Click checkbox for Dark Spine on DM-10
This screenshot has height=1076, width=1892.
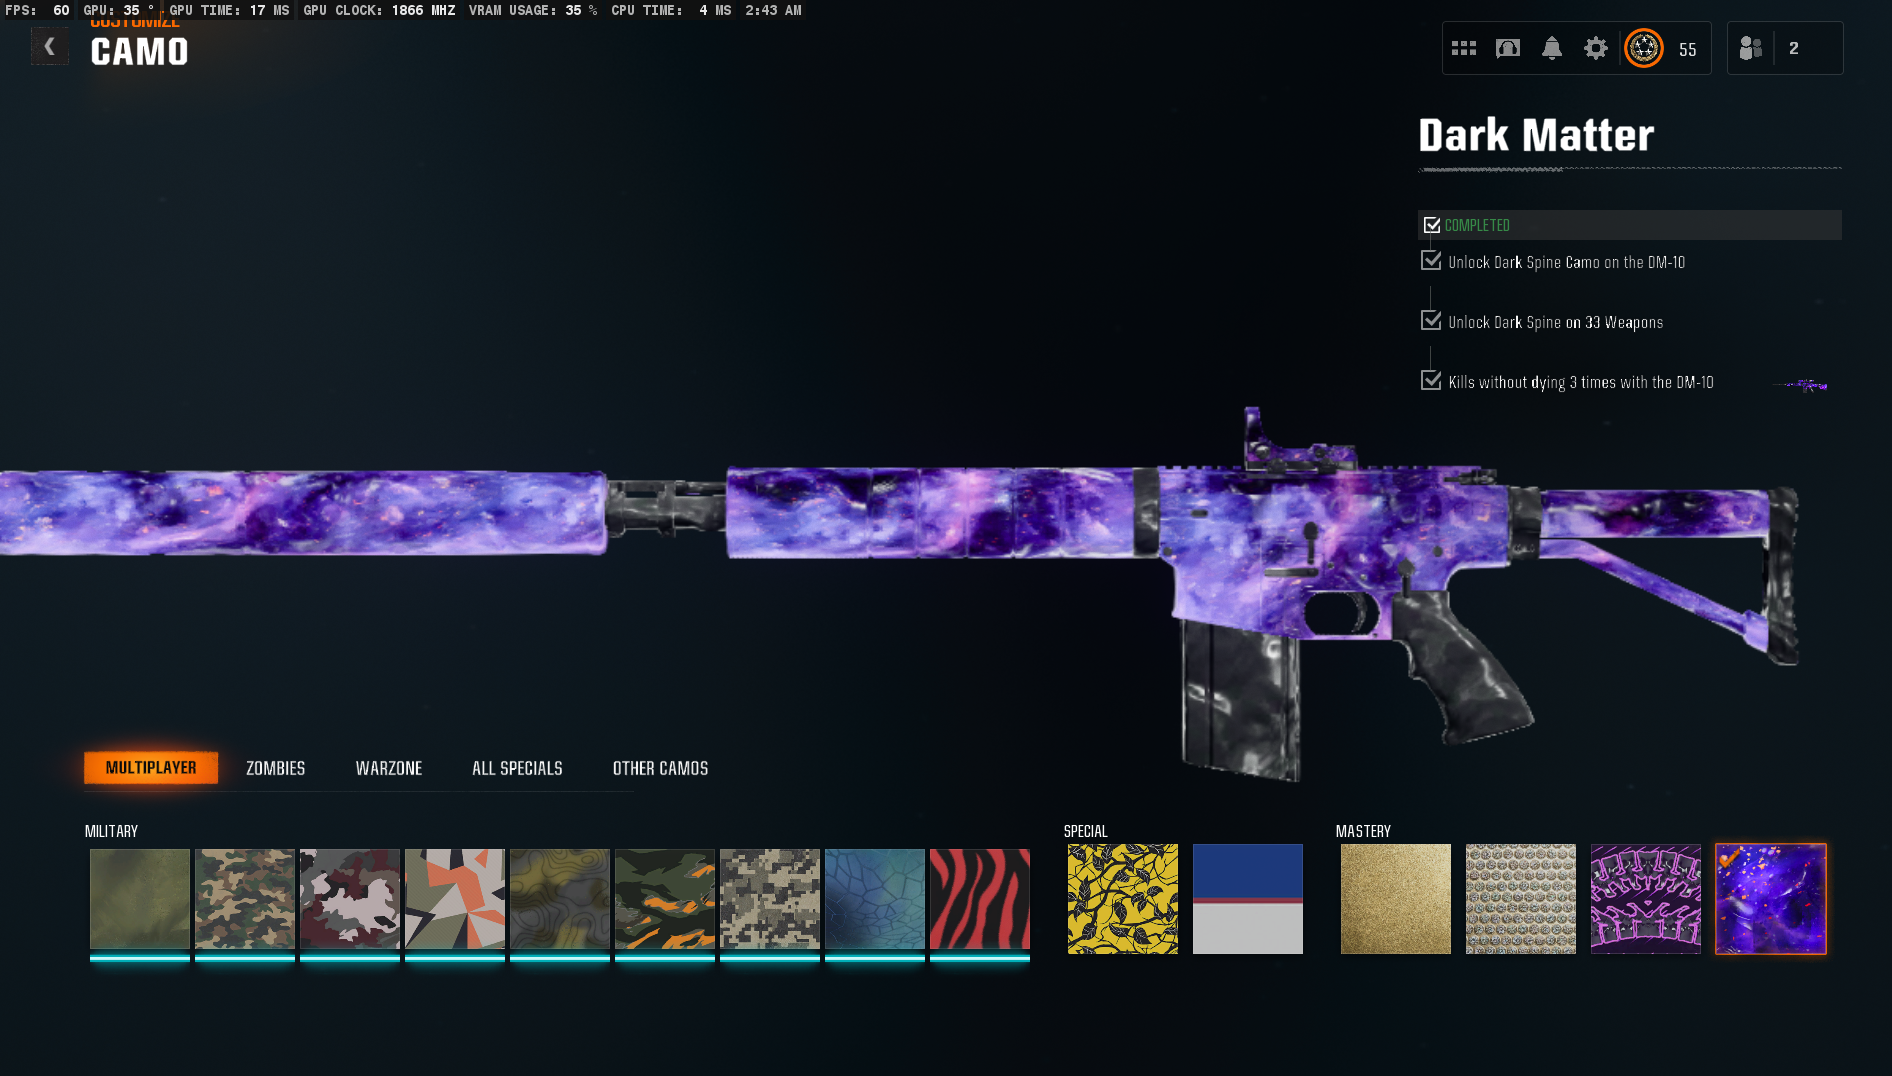[x=1431, y=261]
